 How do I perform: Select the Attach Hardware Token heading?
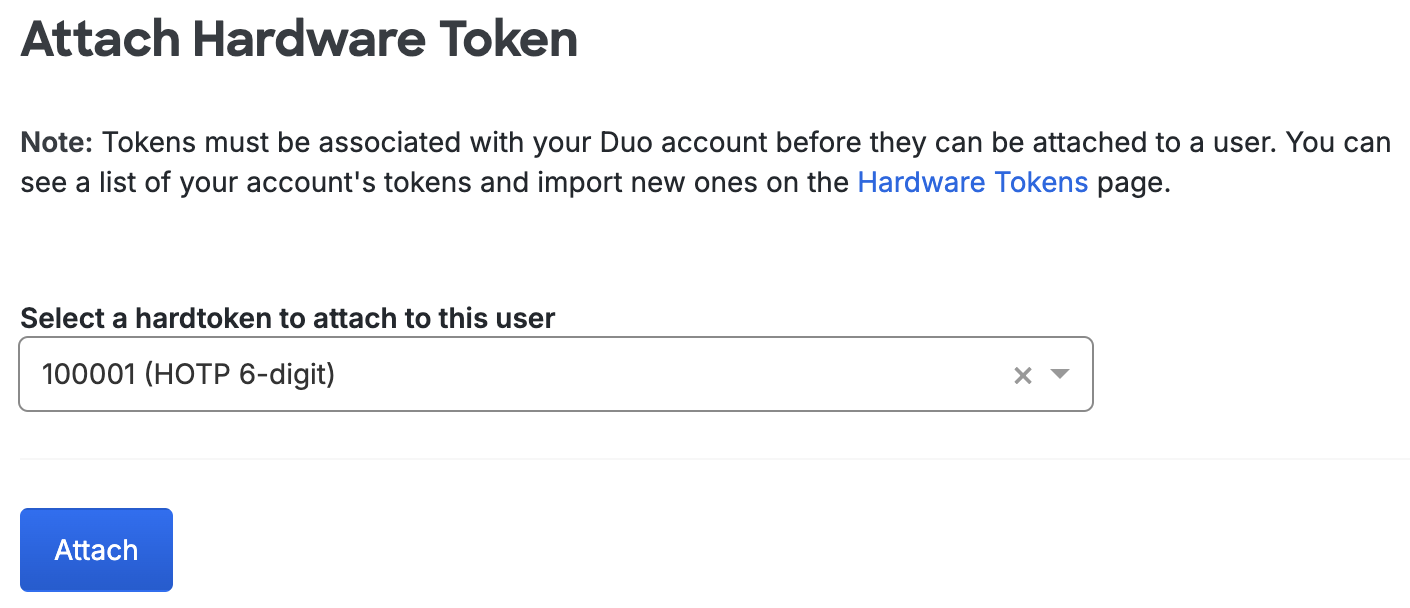click(298, 38)
